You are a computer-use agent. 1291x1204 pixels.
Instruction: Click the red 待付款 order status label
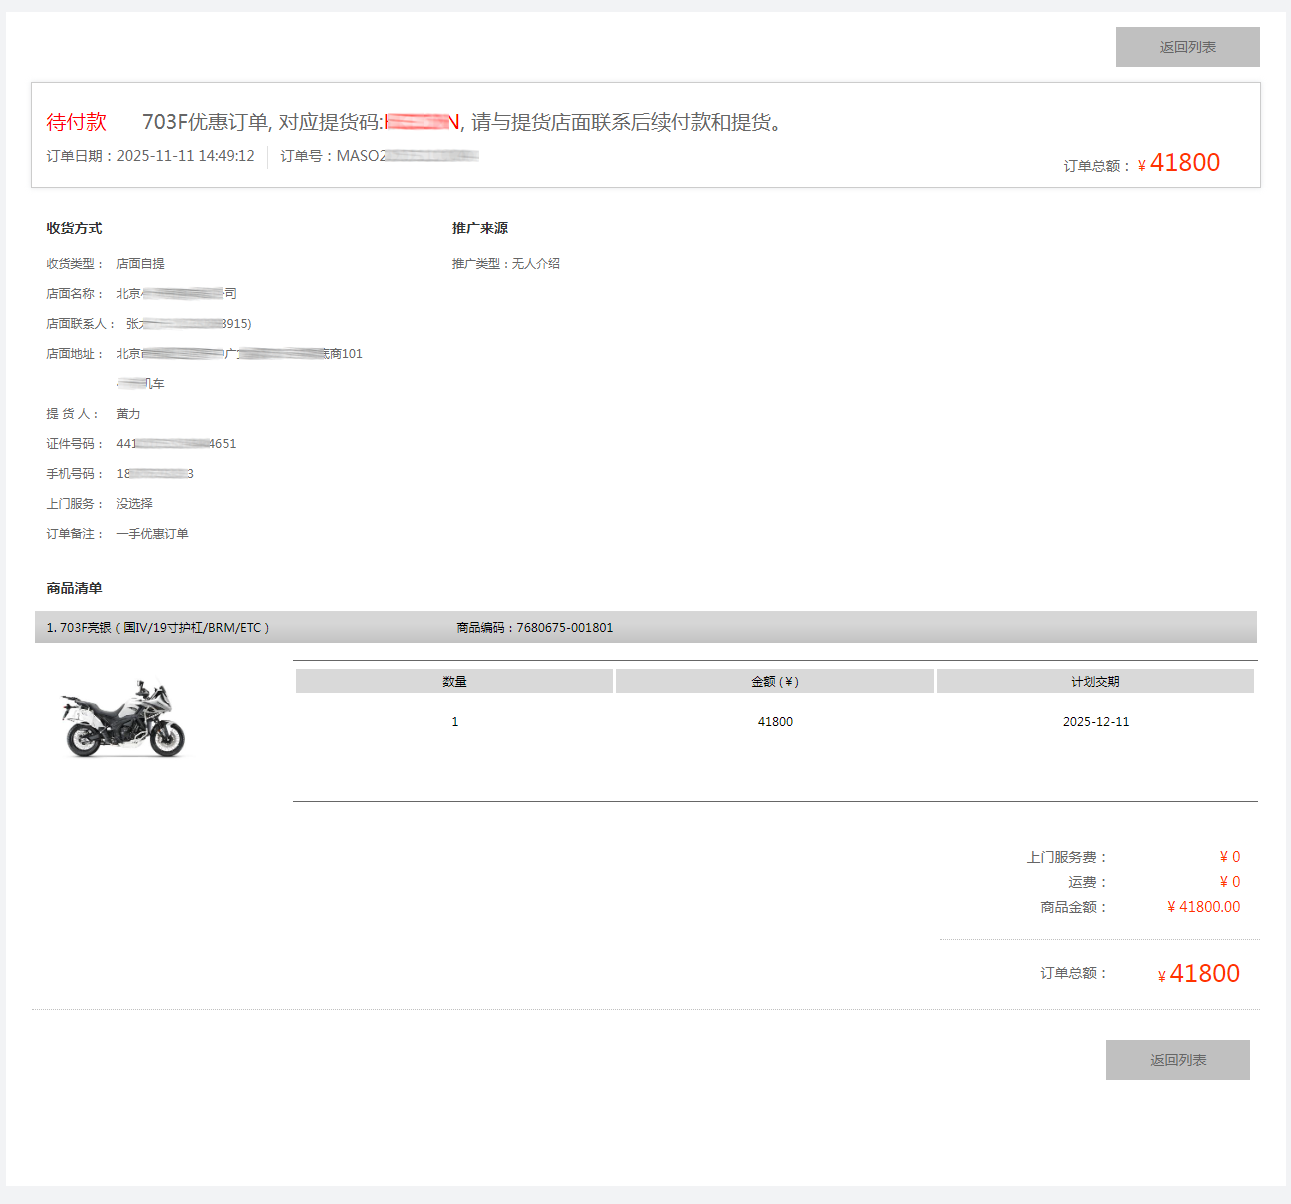[x=76, y=122]
